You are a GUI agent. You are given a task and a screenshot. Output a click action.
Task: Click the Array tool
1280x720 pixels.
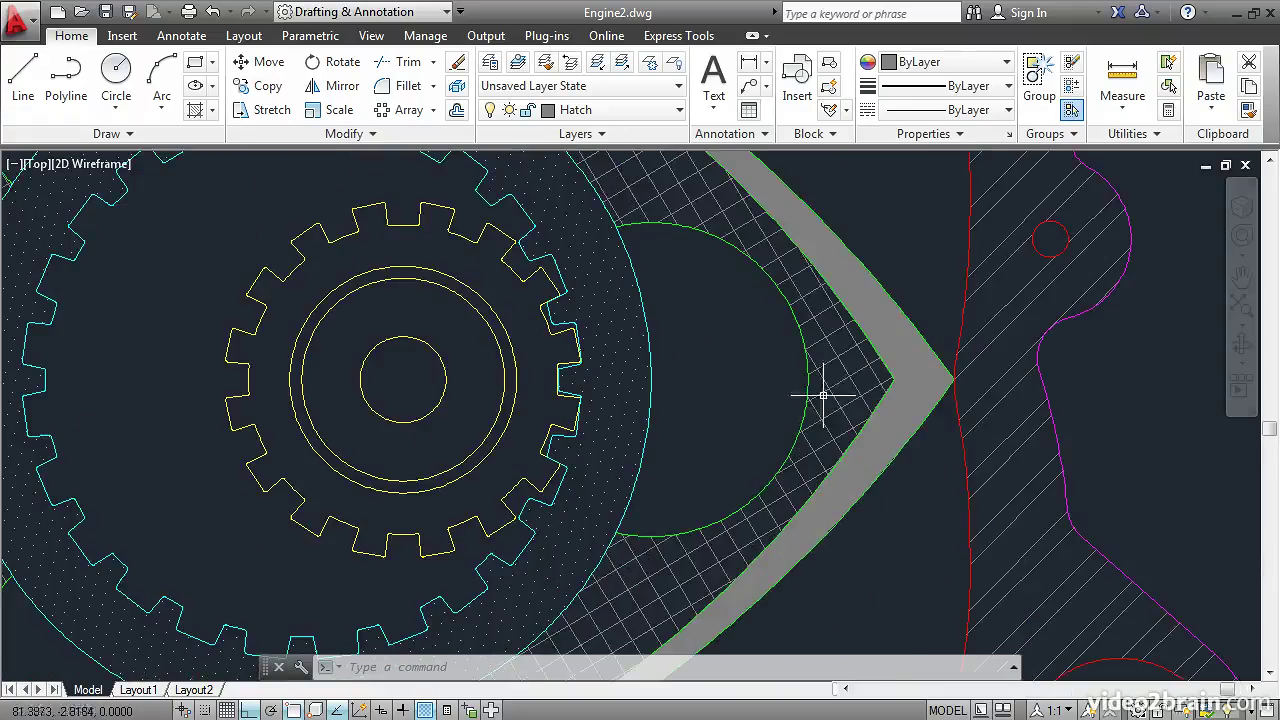(x=398, y=110)
